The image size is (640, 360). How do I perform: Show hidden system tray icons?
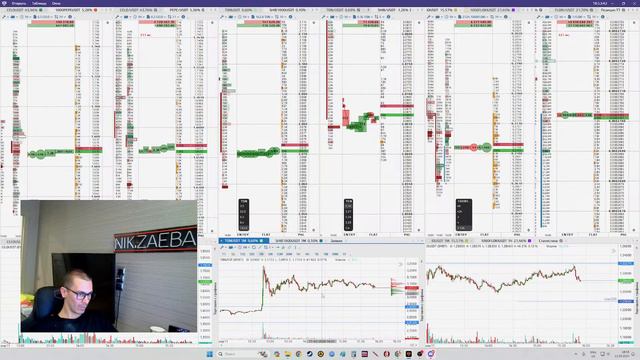click(x=575, y=354)
